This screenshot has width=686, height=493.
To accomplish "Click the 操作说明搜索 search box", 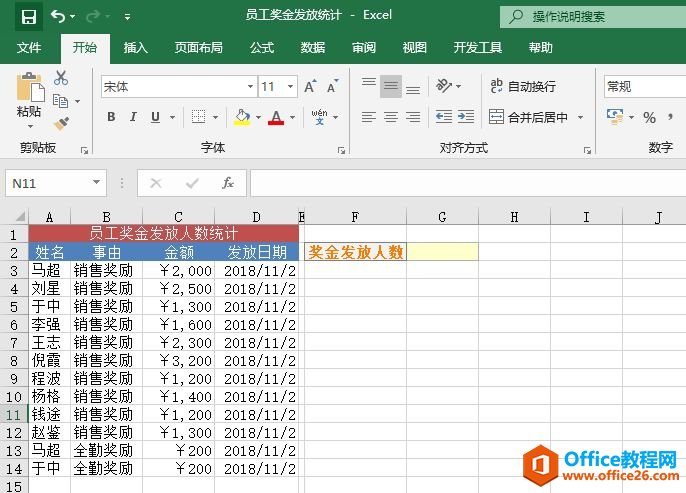I will [592, 16].
